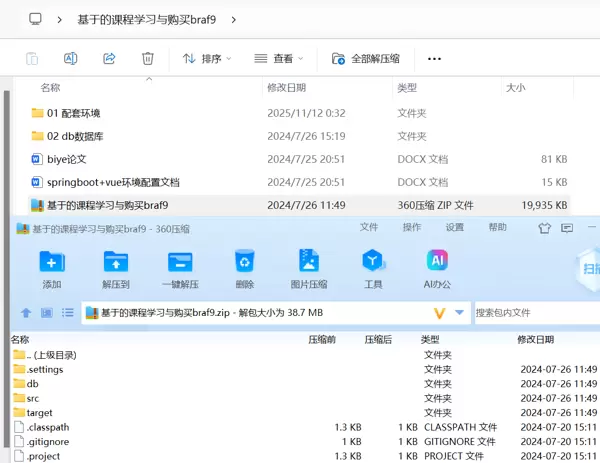Click the 全部解压缩 (Extract all) button
The image size is (600, 463).
click(x=366, y=59)
